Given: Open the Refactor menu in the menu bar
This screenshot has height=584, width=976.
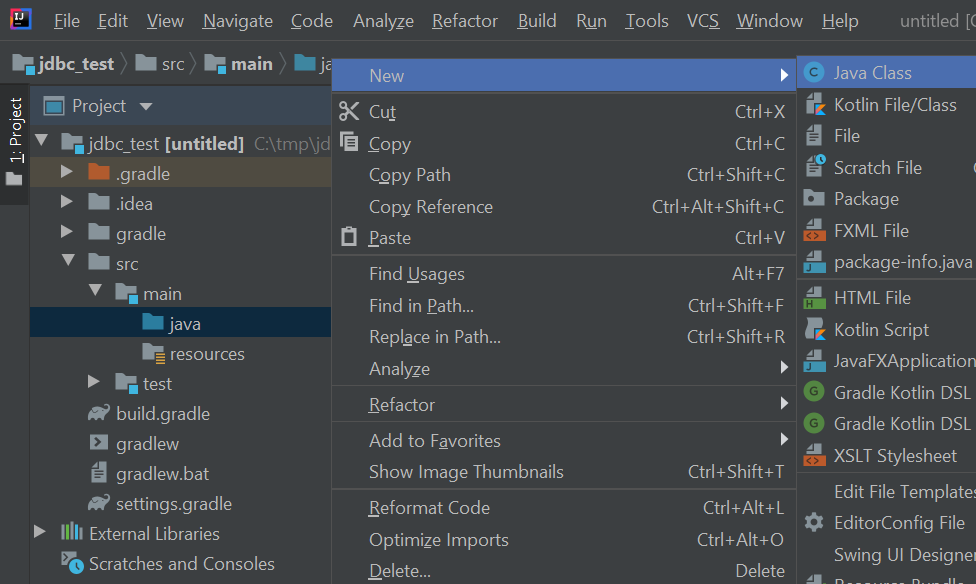Looking at the screenshot, I should pos(465,21).
